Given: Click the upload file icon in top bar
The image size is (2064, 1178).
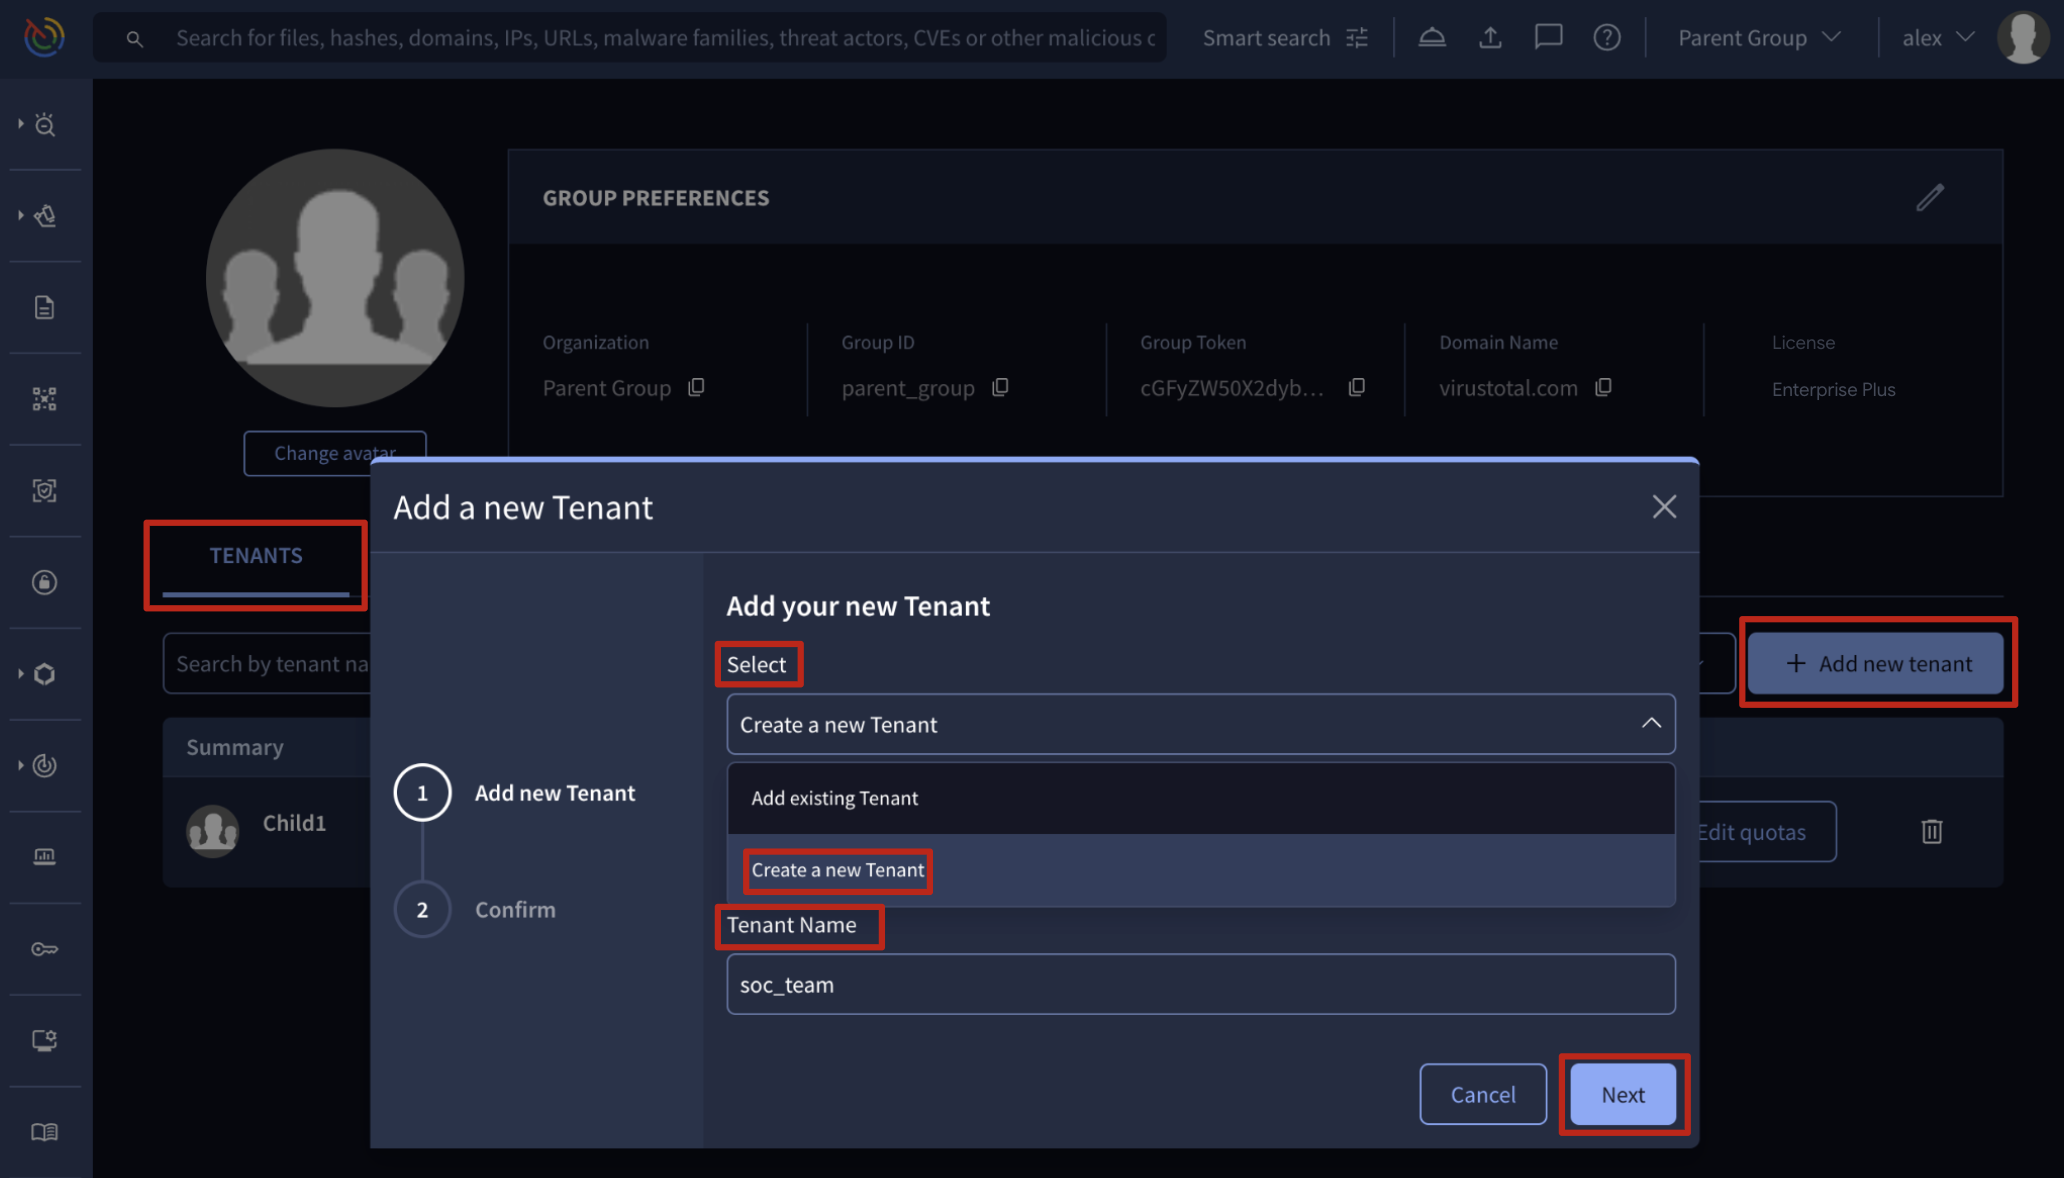Looking at the screenshot, I should pos(1490,38).
